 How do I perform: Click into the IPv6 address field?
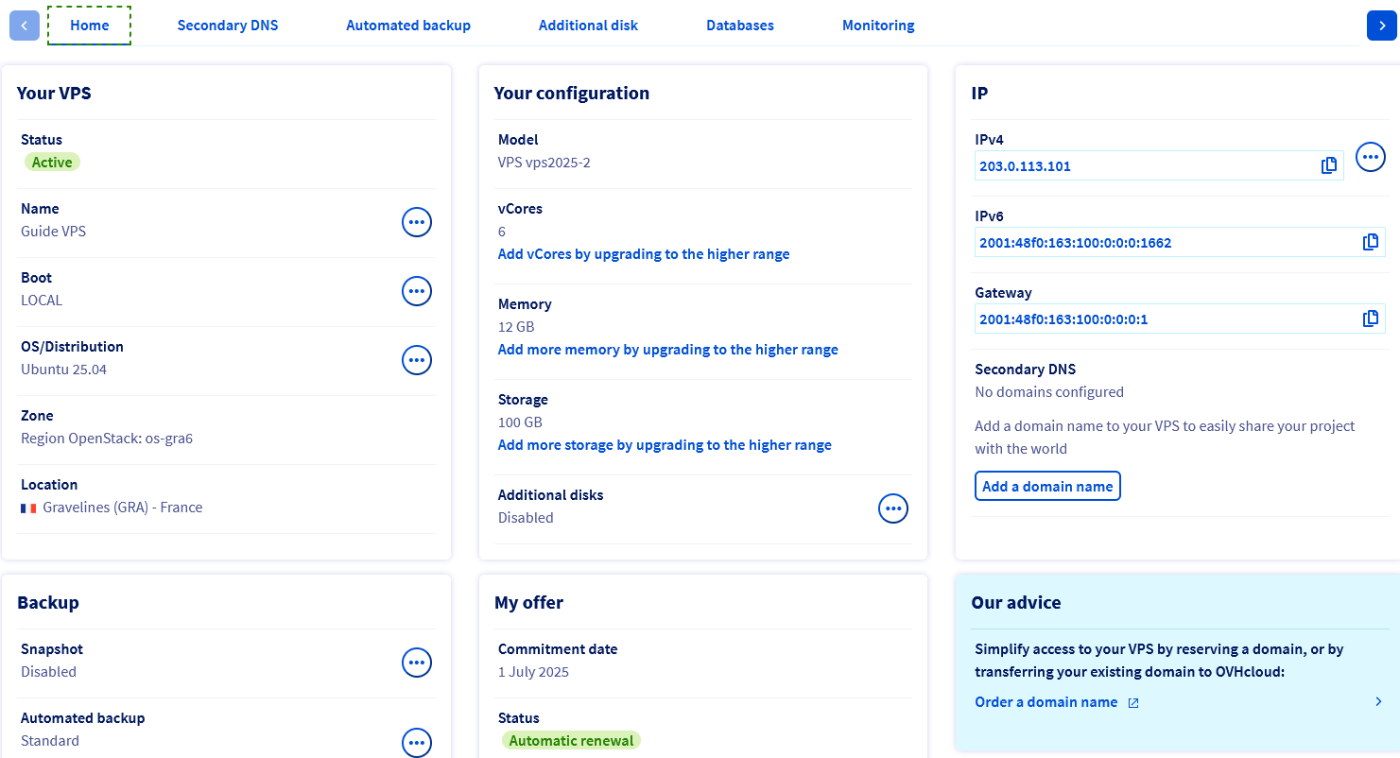[1160, 242]
